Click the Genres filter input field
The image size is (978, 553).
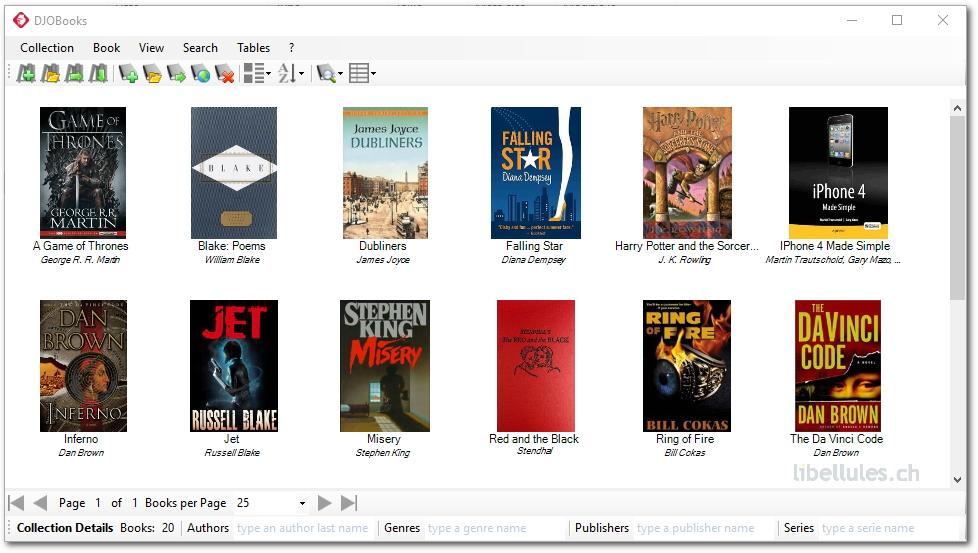496,528
